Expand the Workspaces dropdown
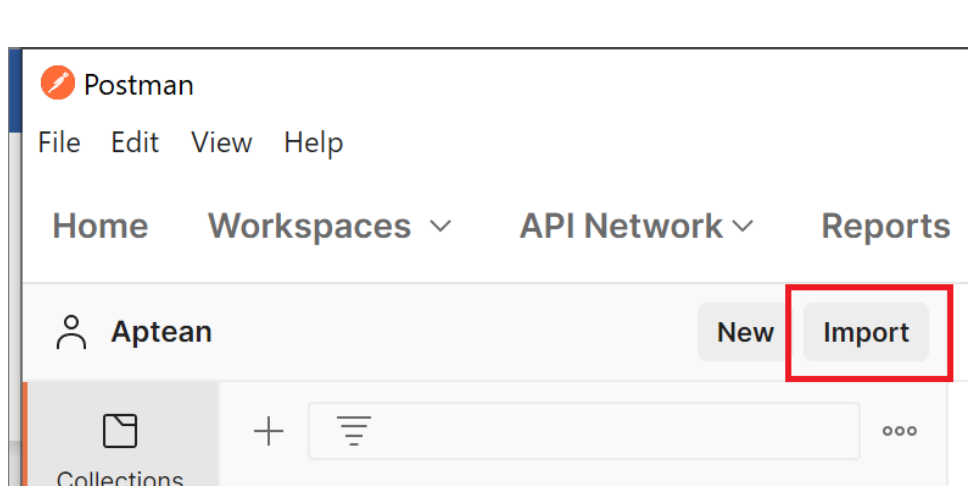The image size is (971, 493). [329, 226]
